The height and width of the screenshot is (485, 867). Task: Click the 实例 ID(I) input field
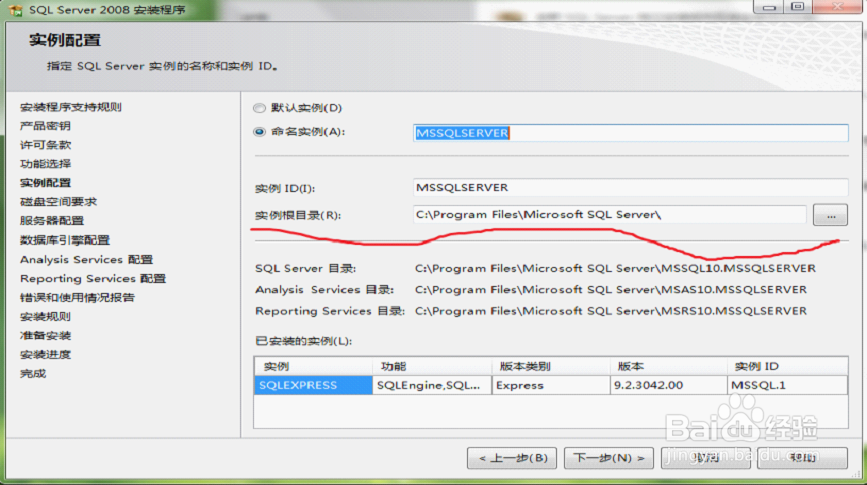click(630, 187)
